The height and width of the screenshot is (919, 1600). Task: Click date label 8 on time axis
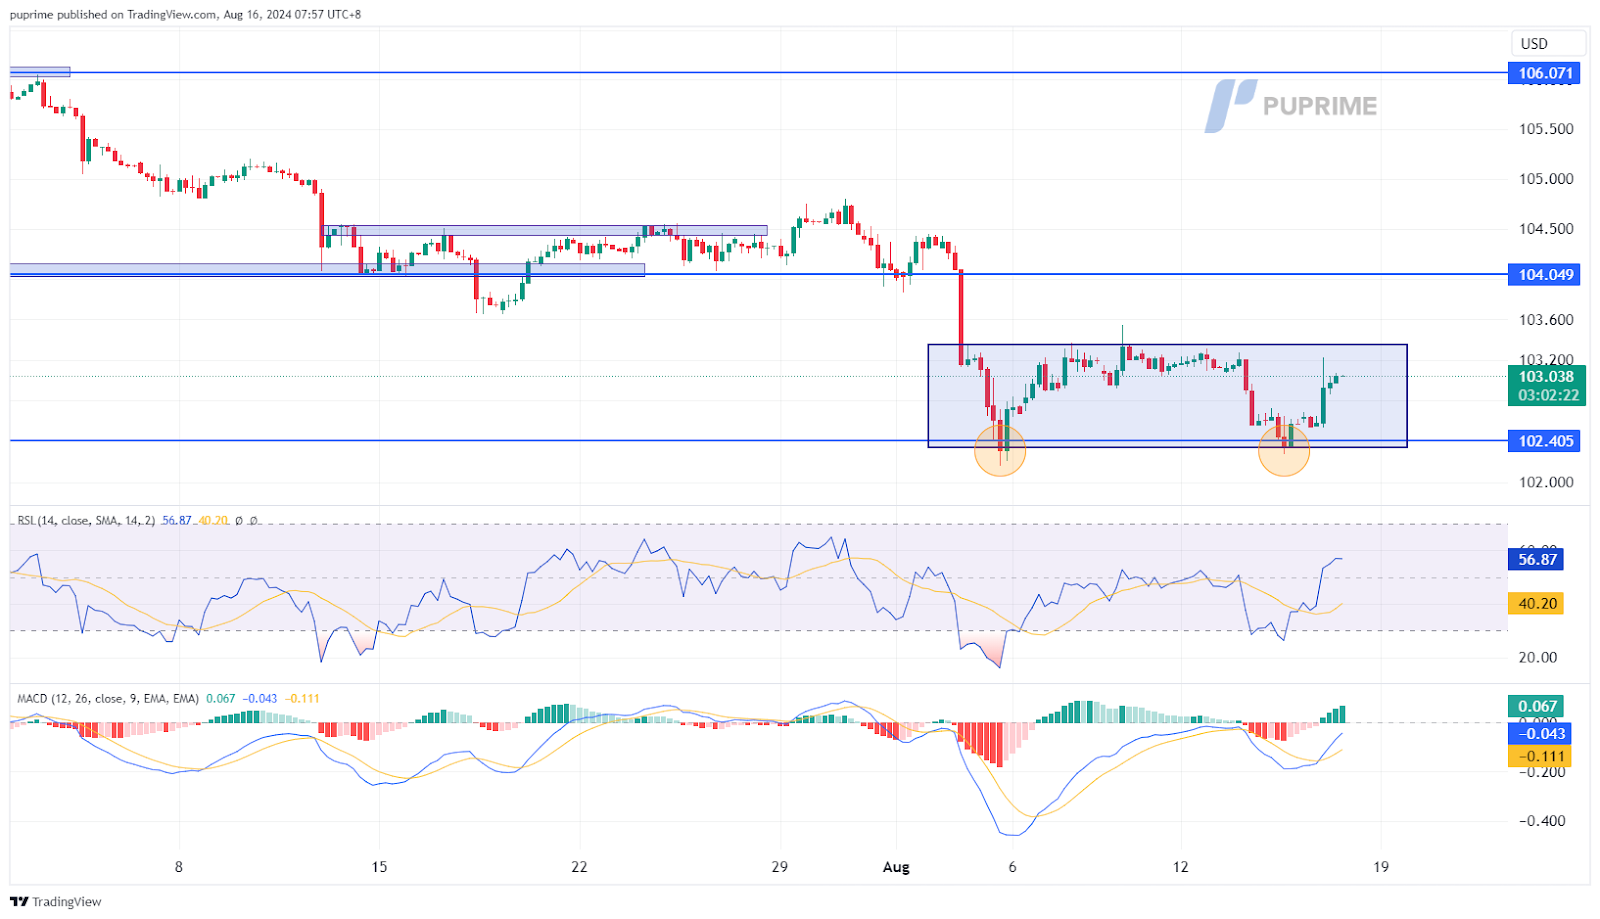click(179, 867)
